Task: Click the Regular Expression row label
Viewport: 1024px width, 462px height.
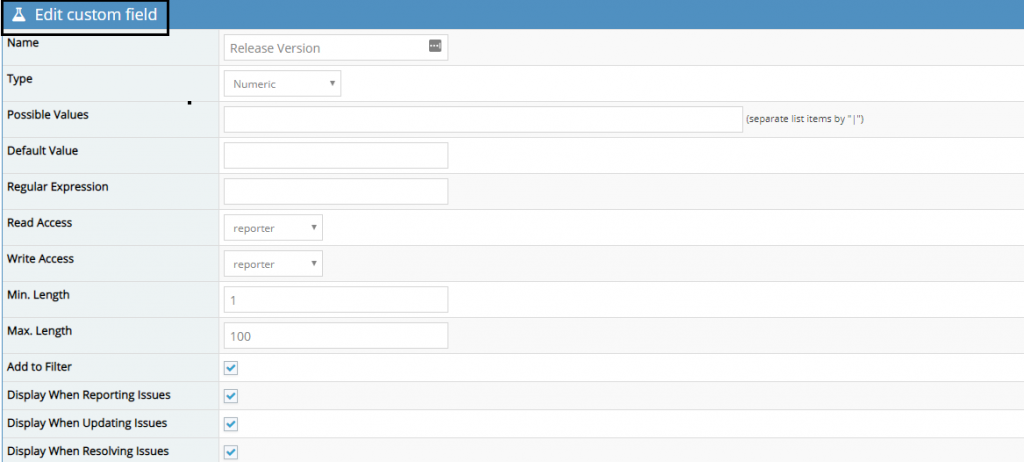Action: [58, 187]
